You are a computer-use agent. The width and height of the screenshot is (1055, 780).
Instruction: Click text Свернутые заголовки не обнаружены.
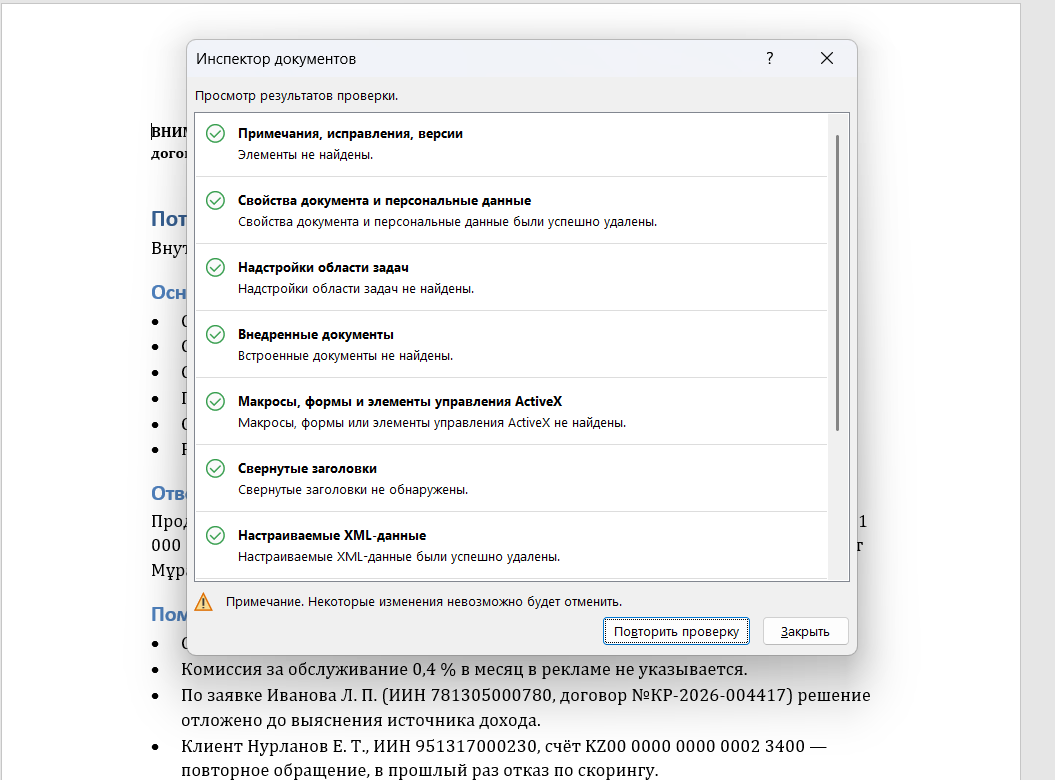point(353,489)
